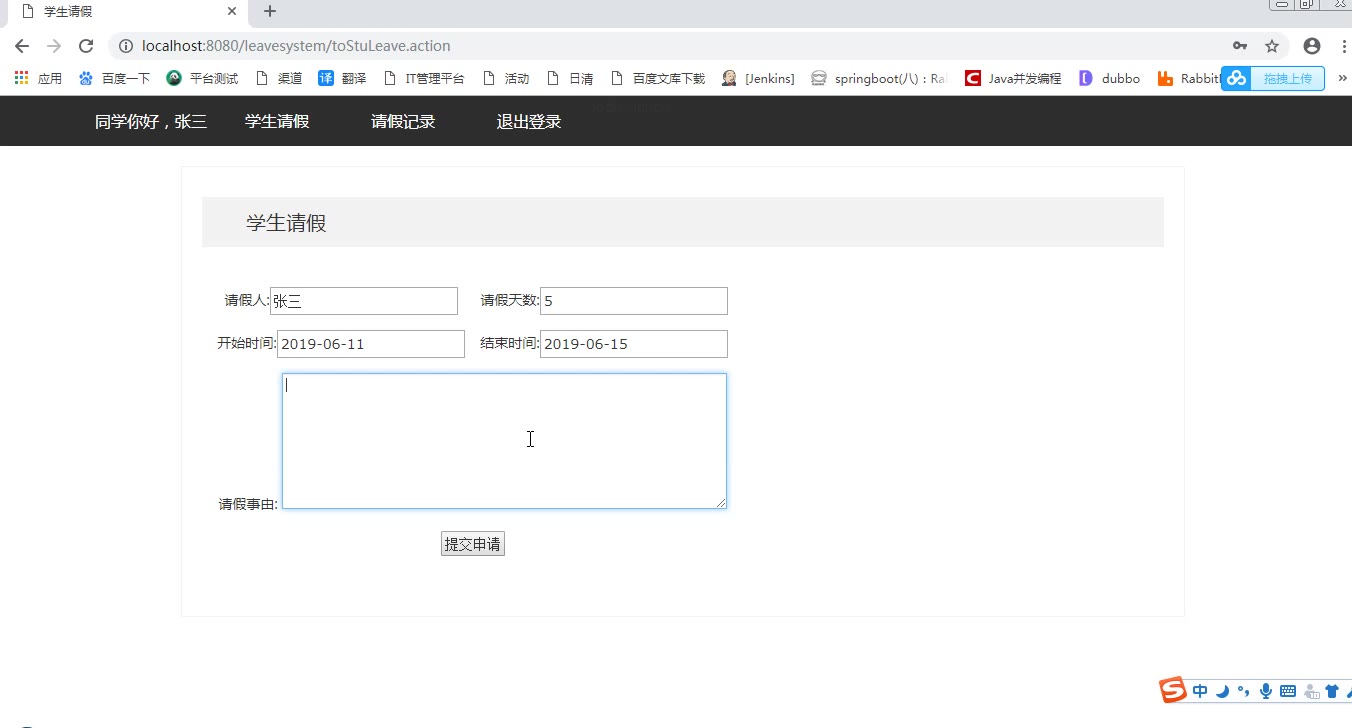The width and height of the screenshot is (1352, 728).
Task: Close the 学生请假 browser tab
Action: (232, 12)
